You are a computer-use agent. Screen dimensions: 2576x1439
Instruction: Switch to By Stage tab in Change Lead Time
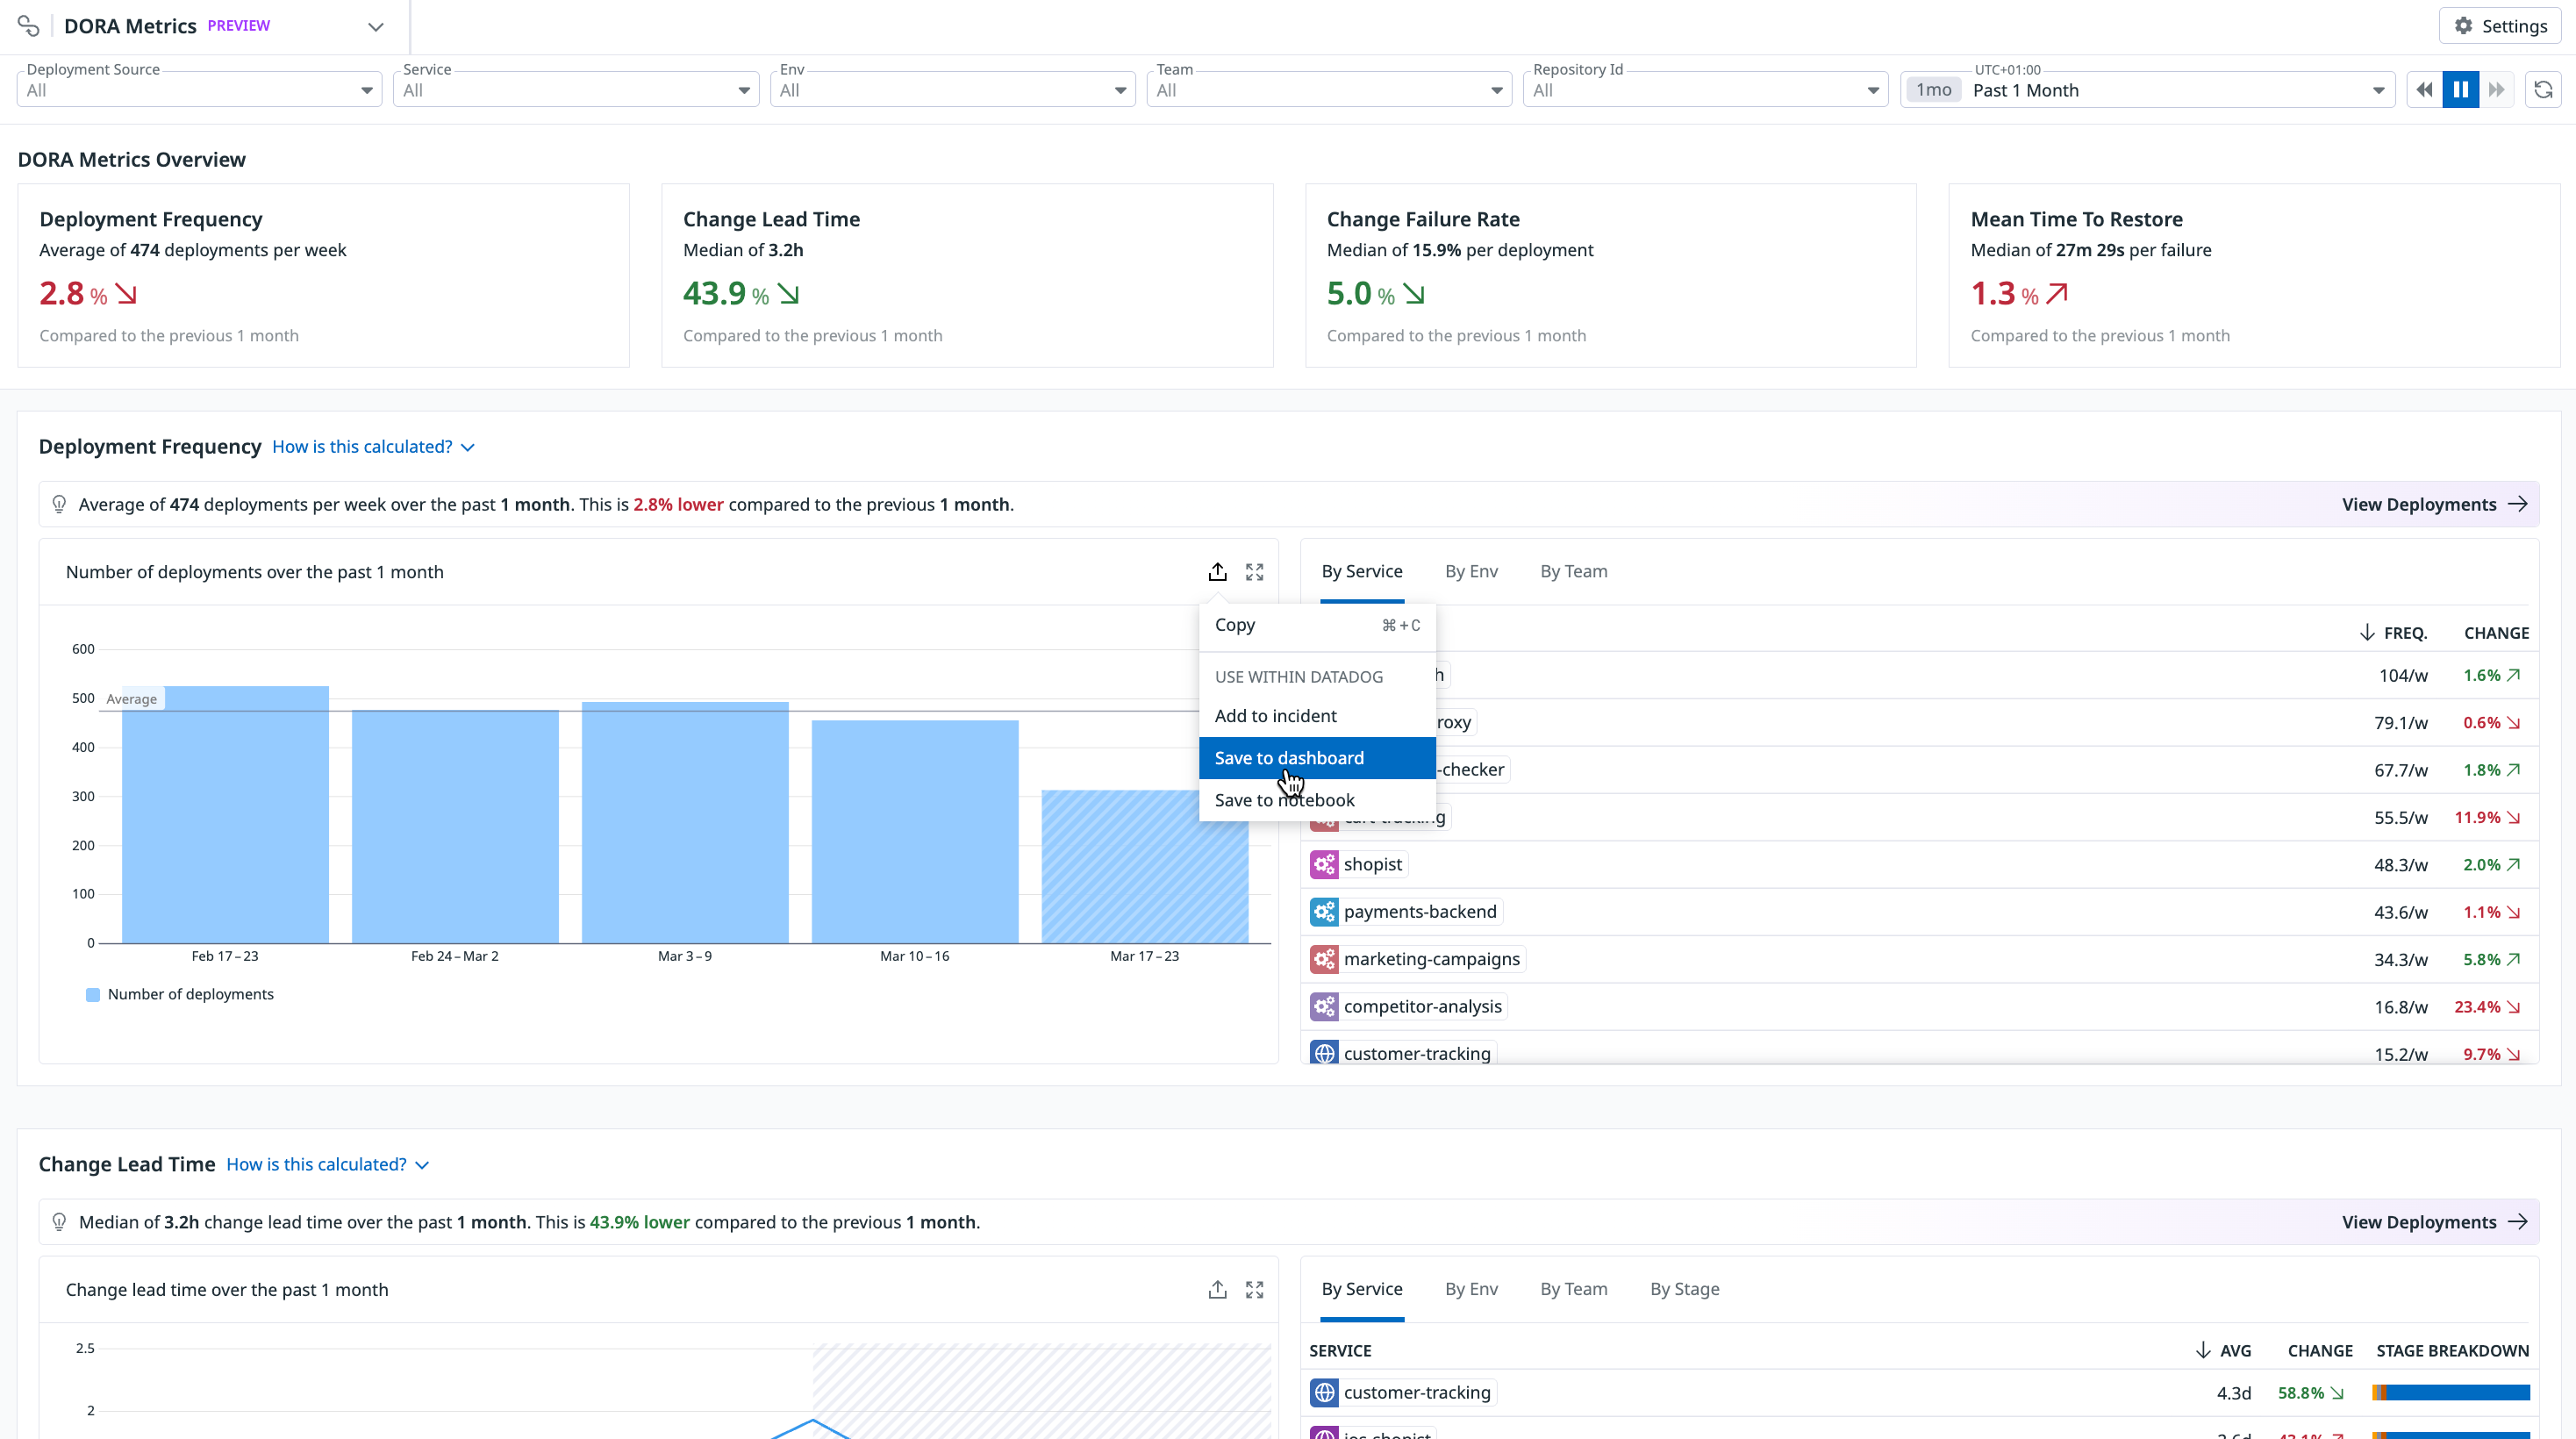click(1684, 1289)
